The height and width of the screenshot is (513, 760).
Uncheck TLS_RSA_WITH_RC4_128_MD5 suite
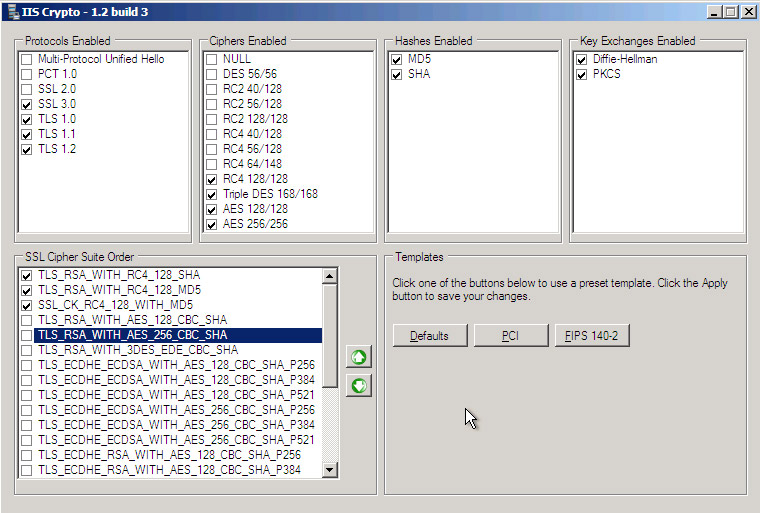(x=27, y=290)
